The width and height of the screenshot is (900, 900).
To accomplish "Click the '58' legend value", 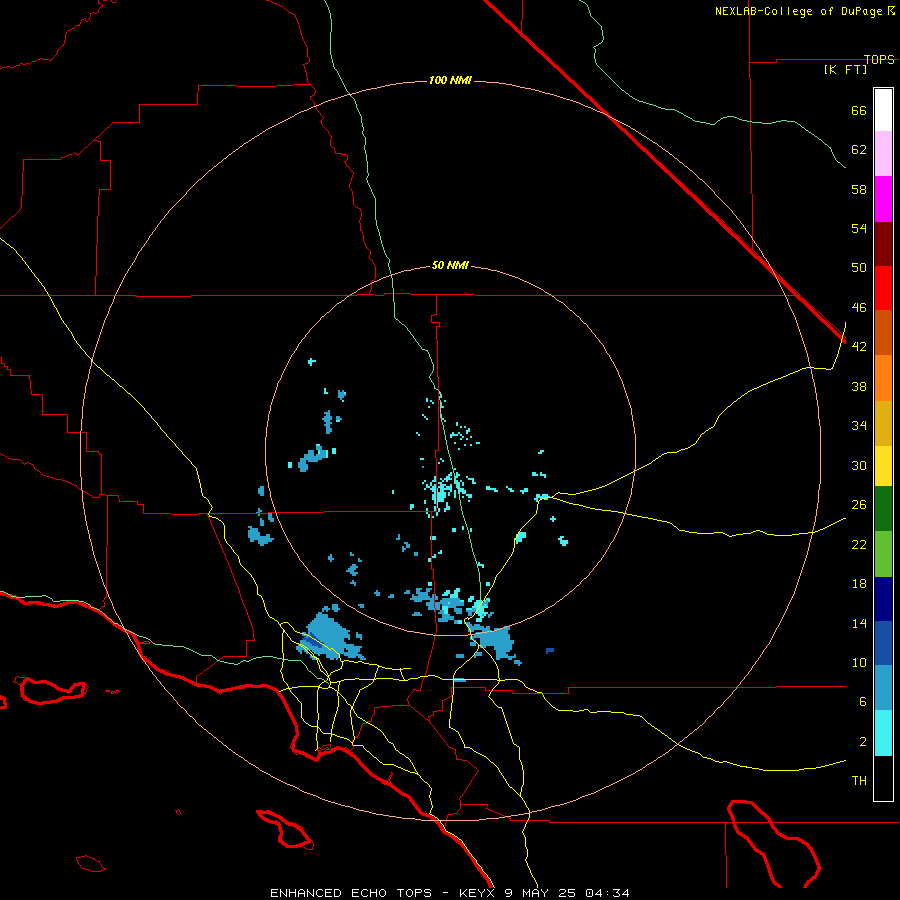I will (859, 189).
